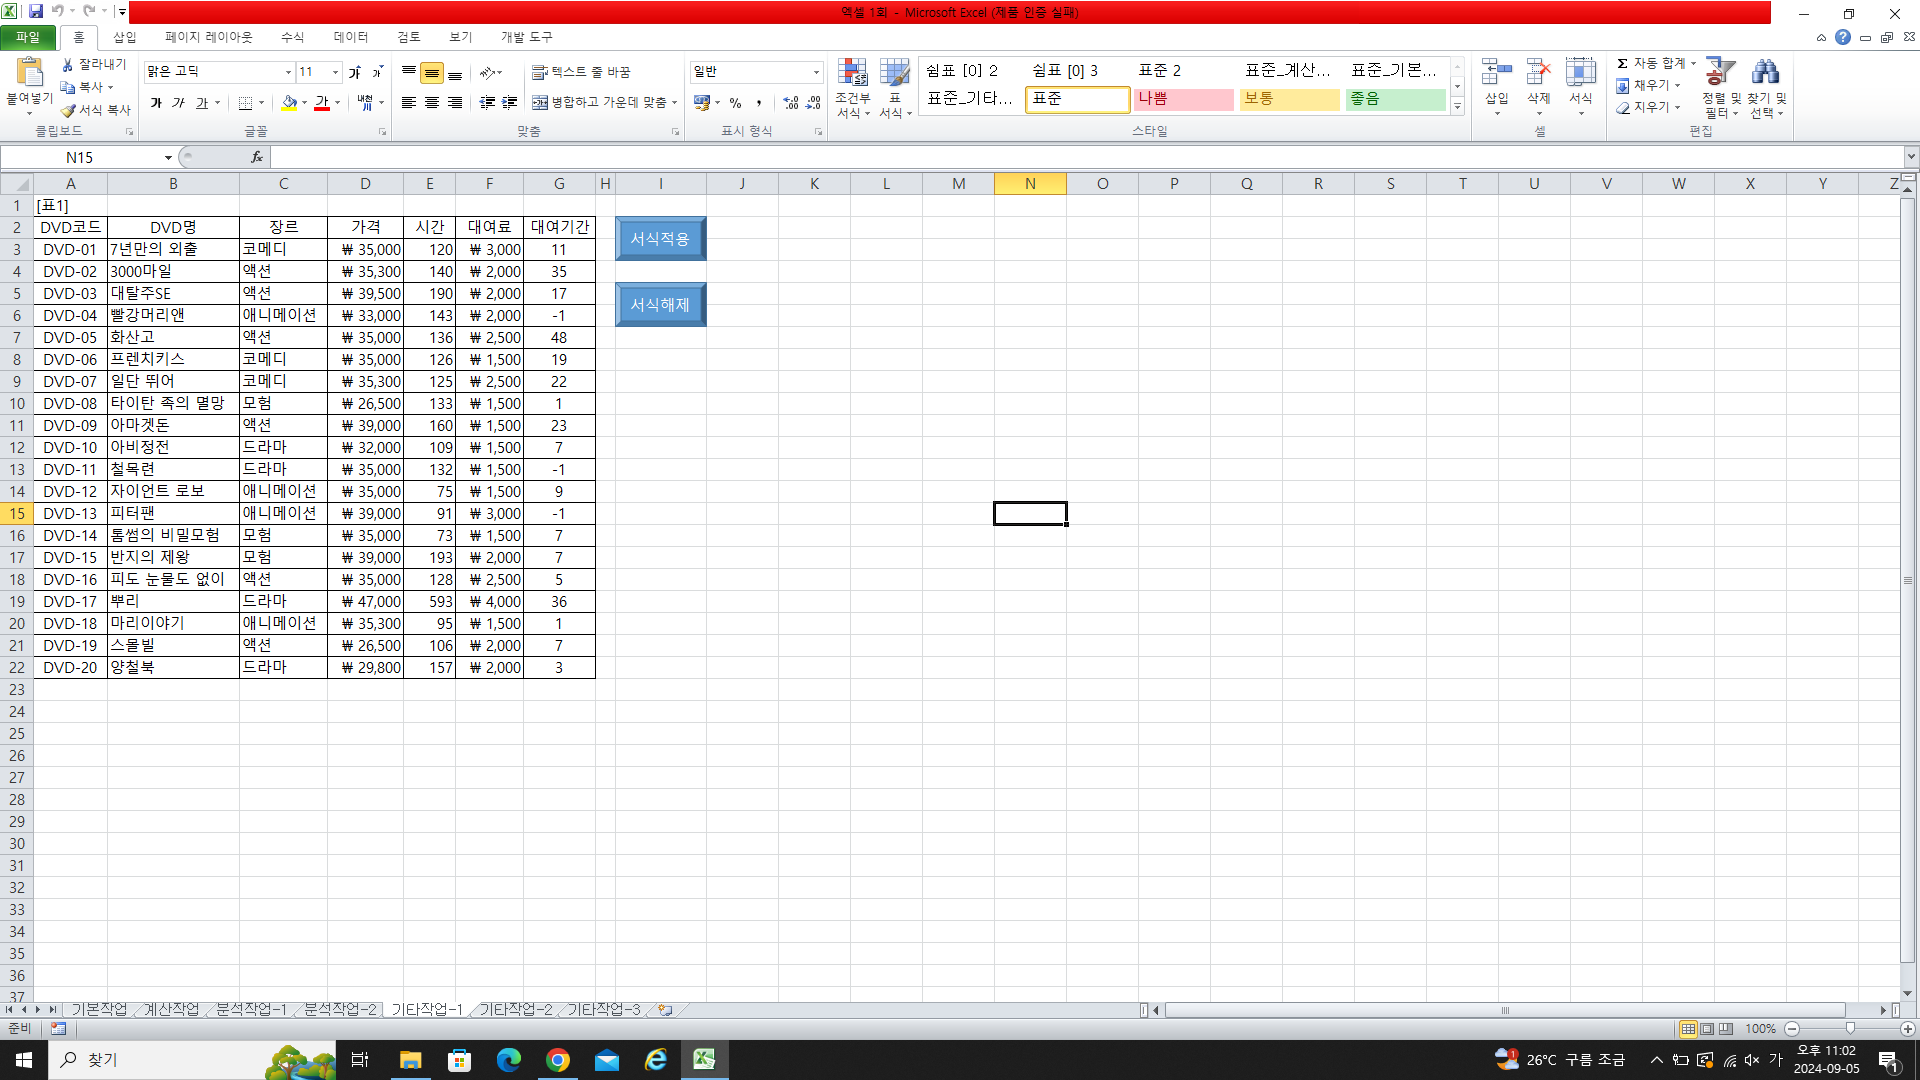
Task: Click the AutoSum sigma icon
Action: click(x=1622, y=63)
